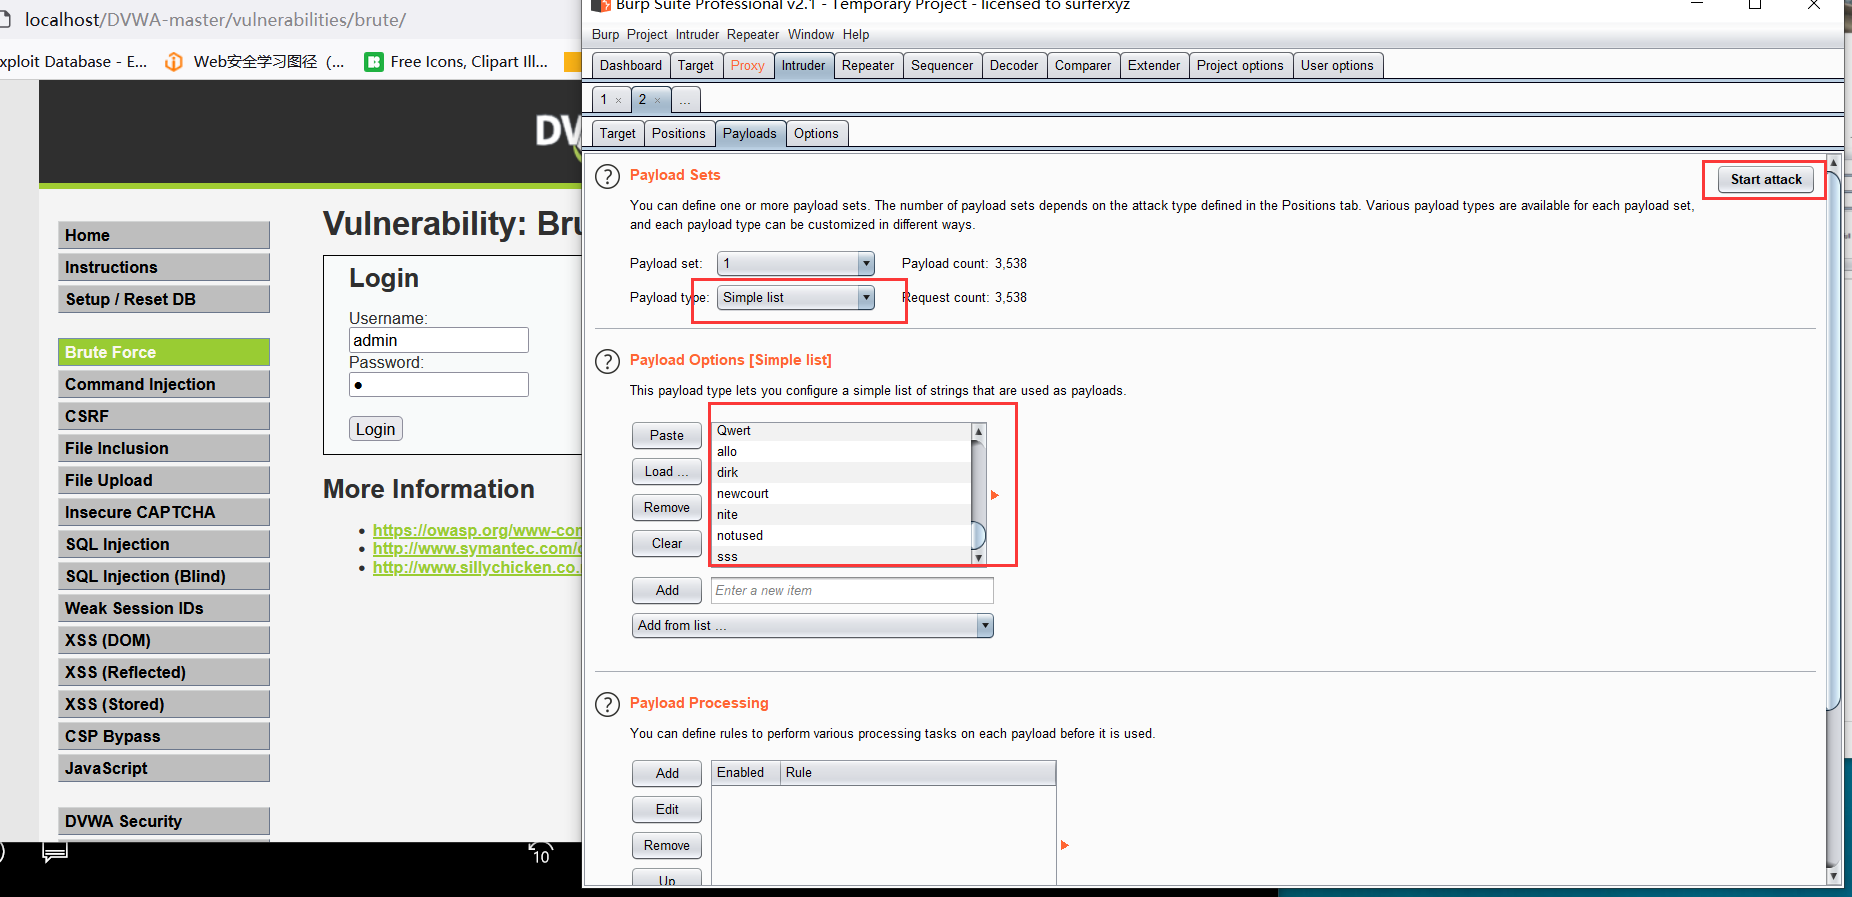Click Burp main panel vertical scrollbar
This screenshot has width=1852, height=897.
[1833, 440]
